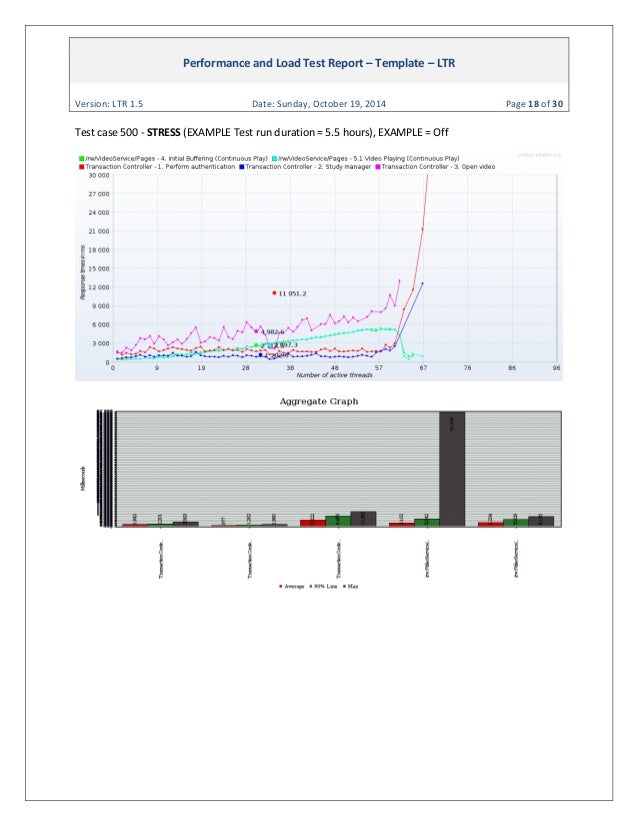This screenshot has height=826, width=638.
Task: Click the "57" x-axis tick label
Action: (379, 368)
